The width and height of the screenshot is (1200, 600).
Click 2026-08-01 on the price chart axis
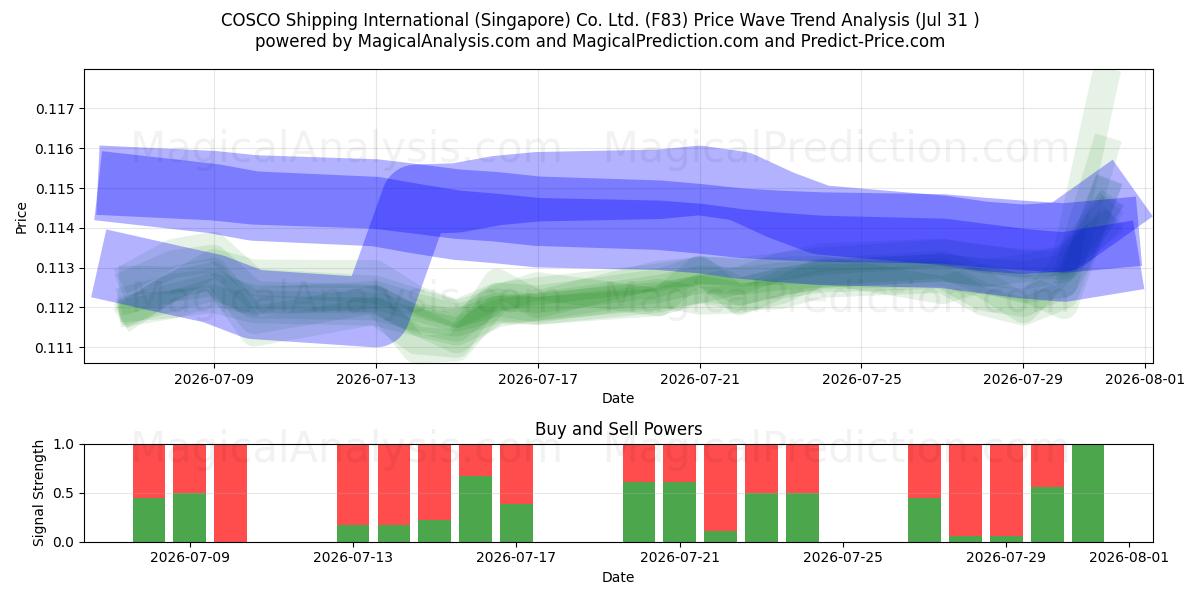1145,380
